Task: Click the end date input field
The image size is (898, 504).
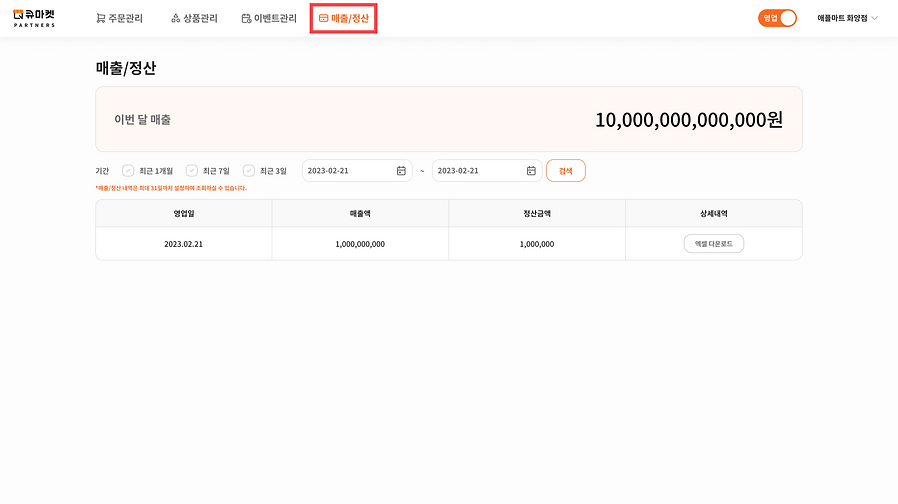Action: point(487,171)
